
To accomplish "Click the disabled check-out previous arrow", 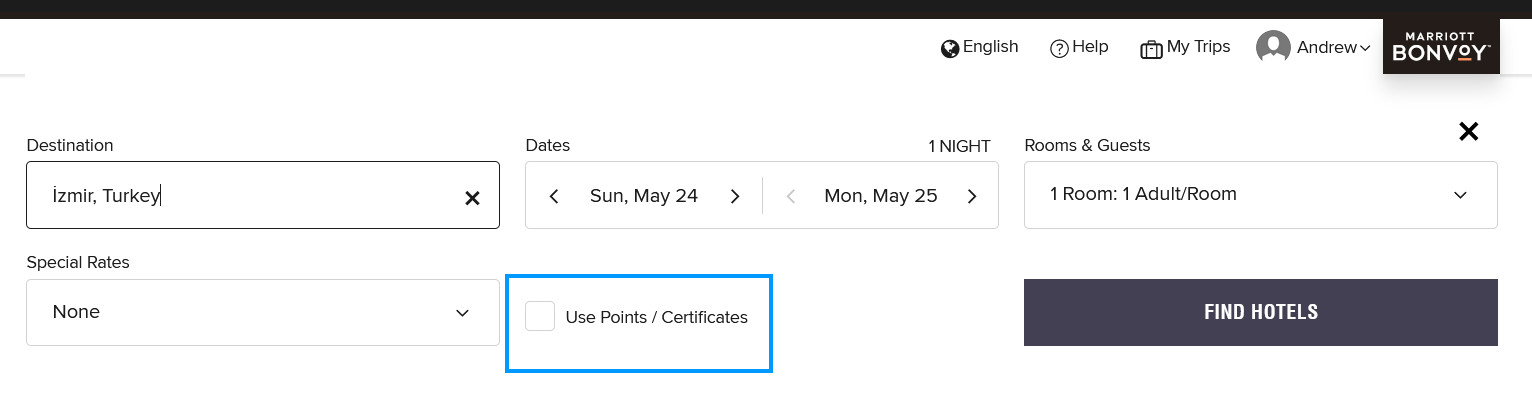I will point(791,196).
